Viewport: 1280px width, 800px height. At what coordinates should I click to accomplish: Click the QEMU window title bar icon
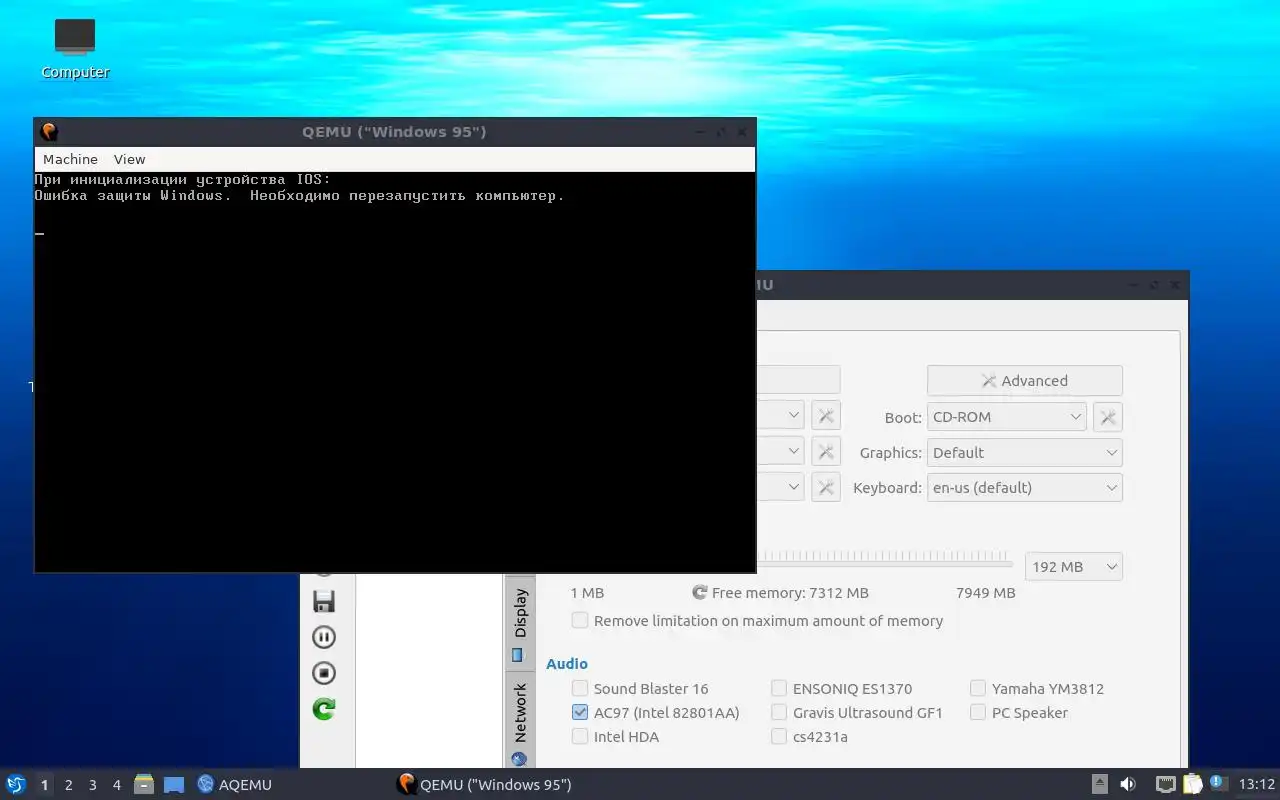(x=48, y=132)
